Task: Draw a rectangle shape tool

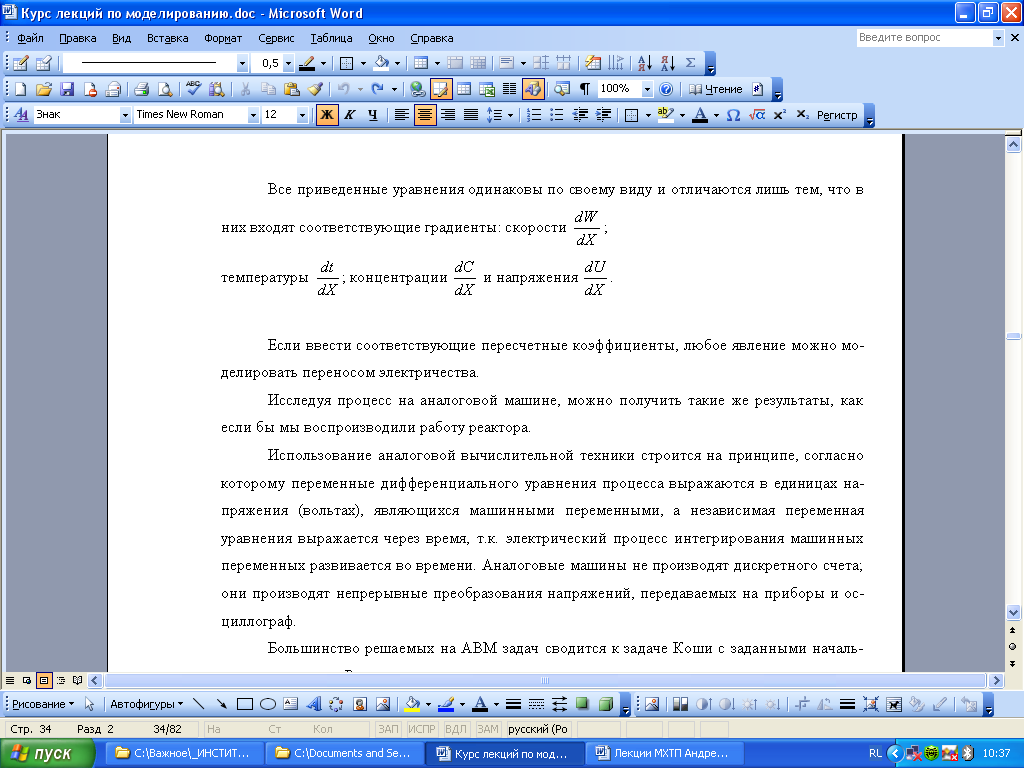Action: pyautogui.click(x=245, y=704)
